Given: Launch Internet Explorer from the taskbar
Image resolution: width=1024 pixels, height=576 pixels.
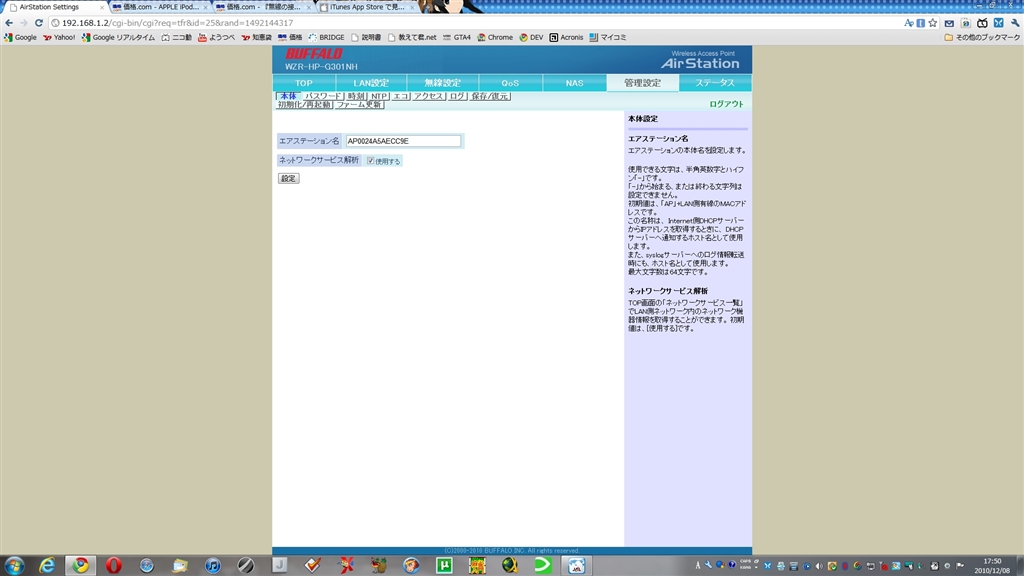Looking at the screenshot, I should click(47, 565).
